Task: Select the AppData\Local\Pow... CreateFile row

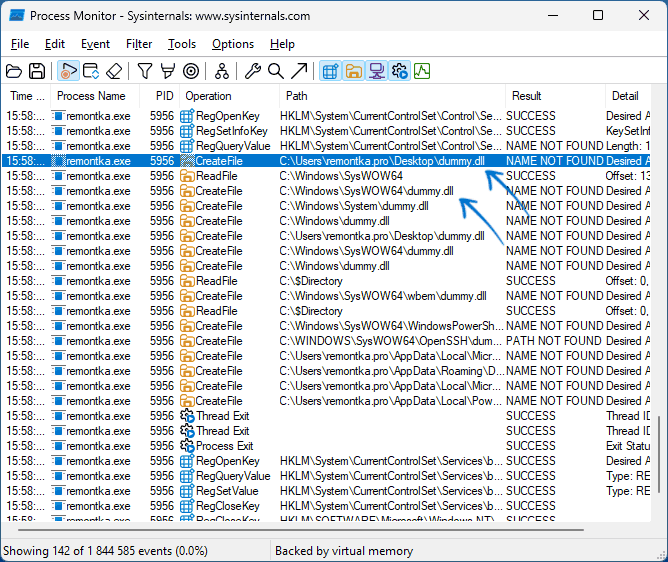Action: 326,401
